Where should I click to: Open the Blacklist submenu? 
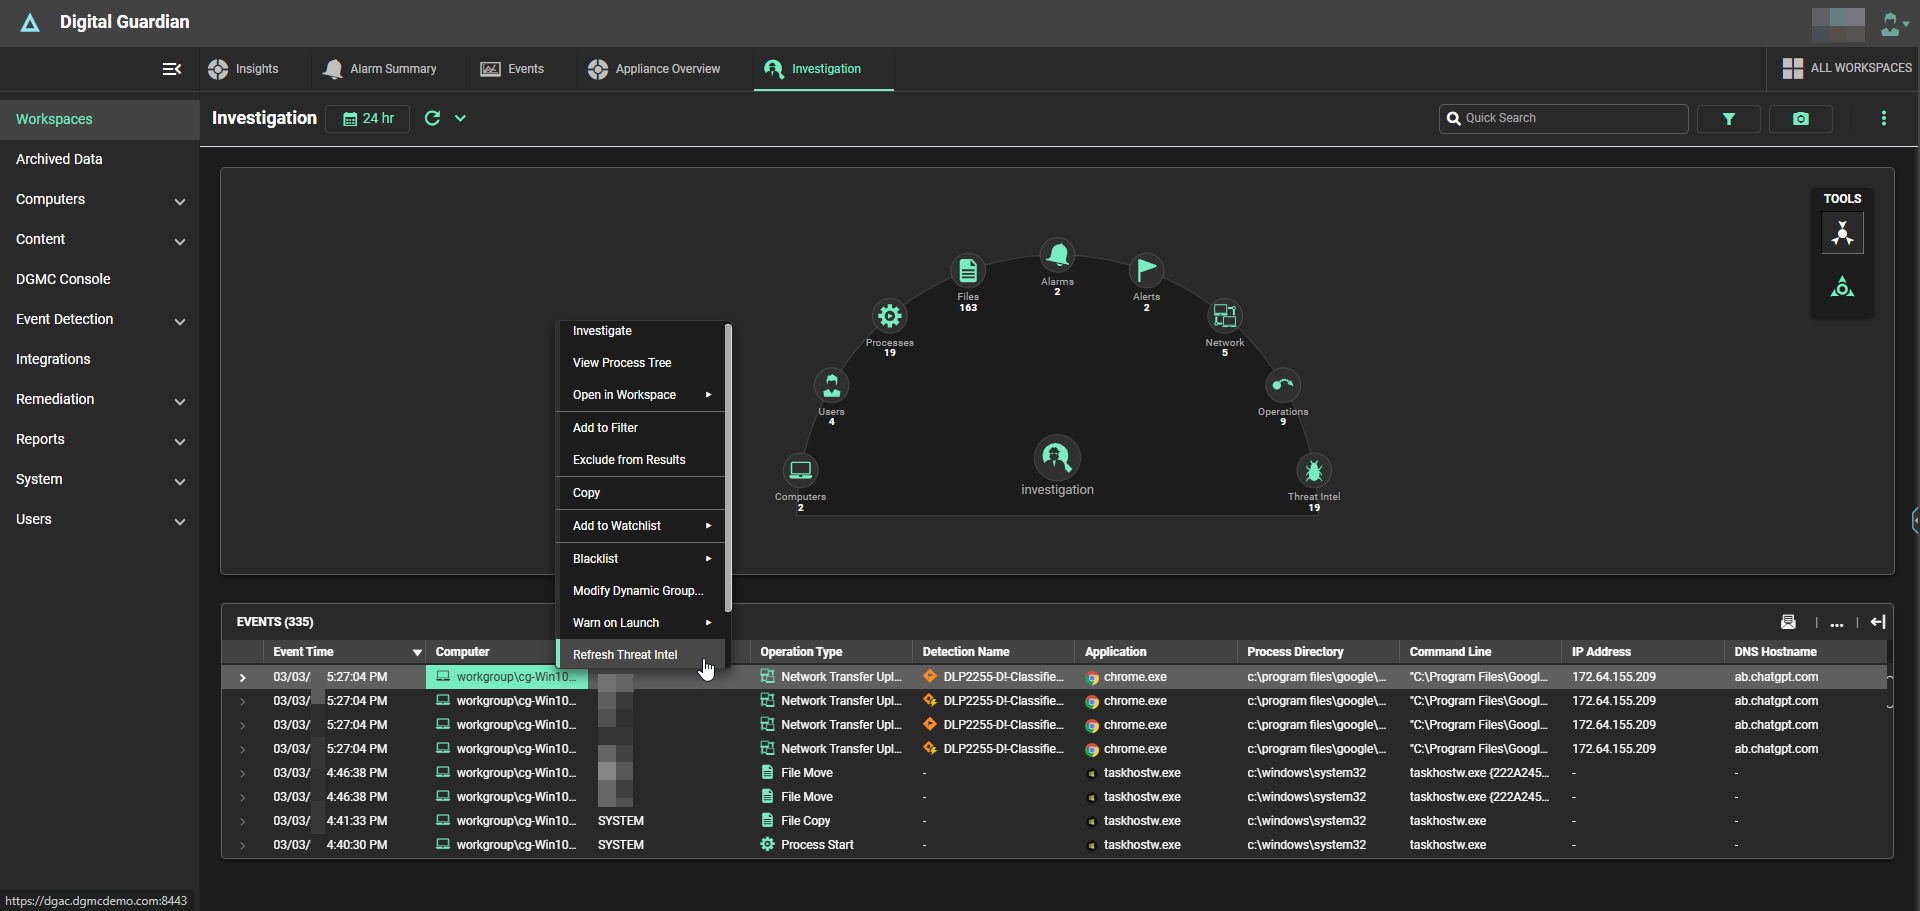point(640,559)
